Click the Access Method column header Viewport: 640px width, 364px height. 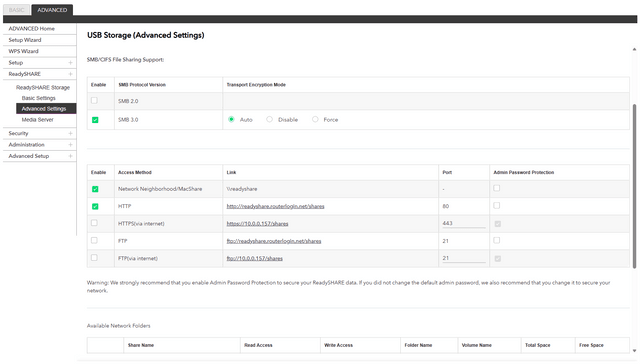point(135,173)
